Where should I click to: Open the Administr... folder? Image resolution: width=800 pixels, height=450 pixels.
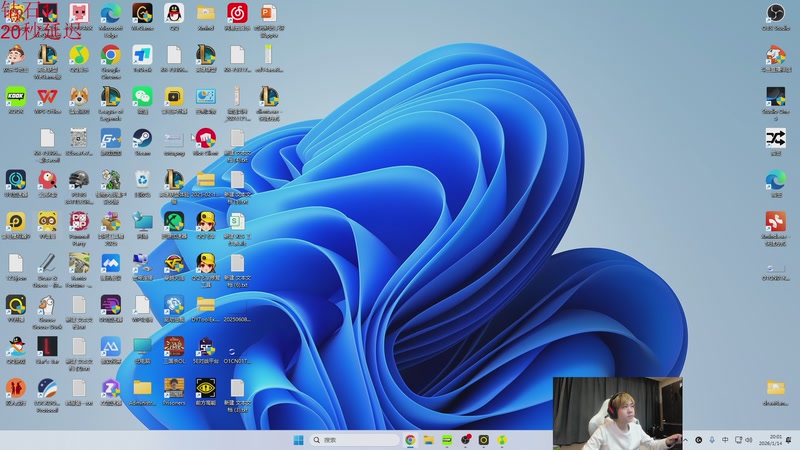[x=142, y=389]
